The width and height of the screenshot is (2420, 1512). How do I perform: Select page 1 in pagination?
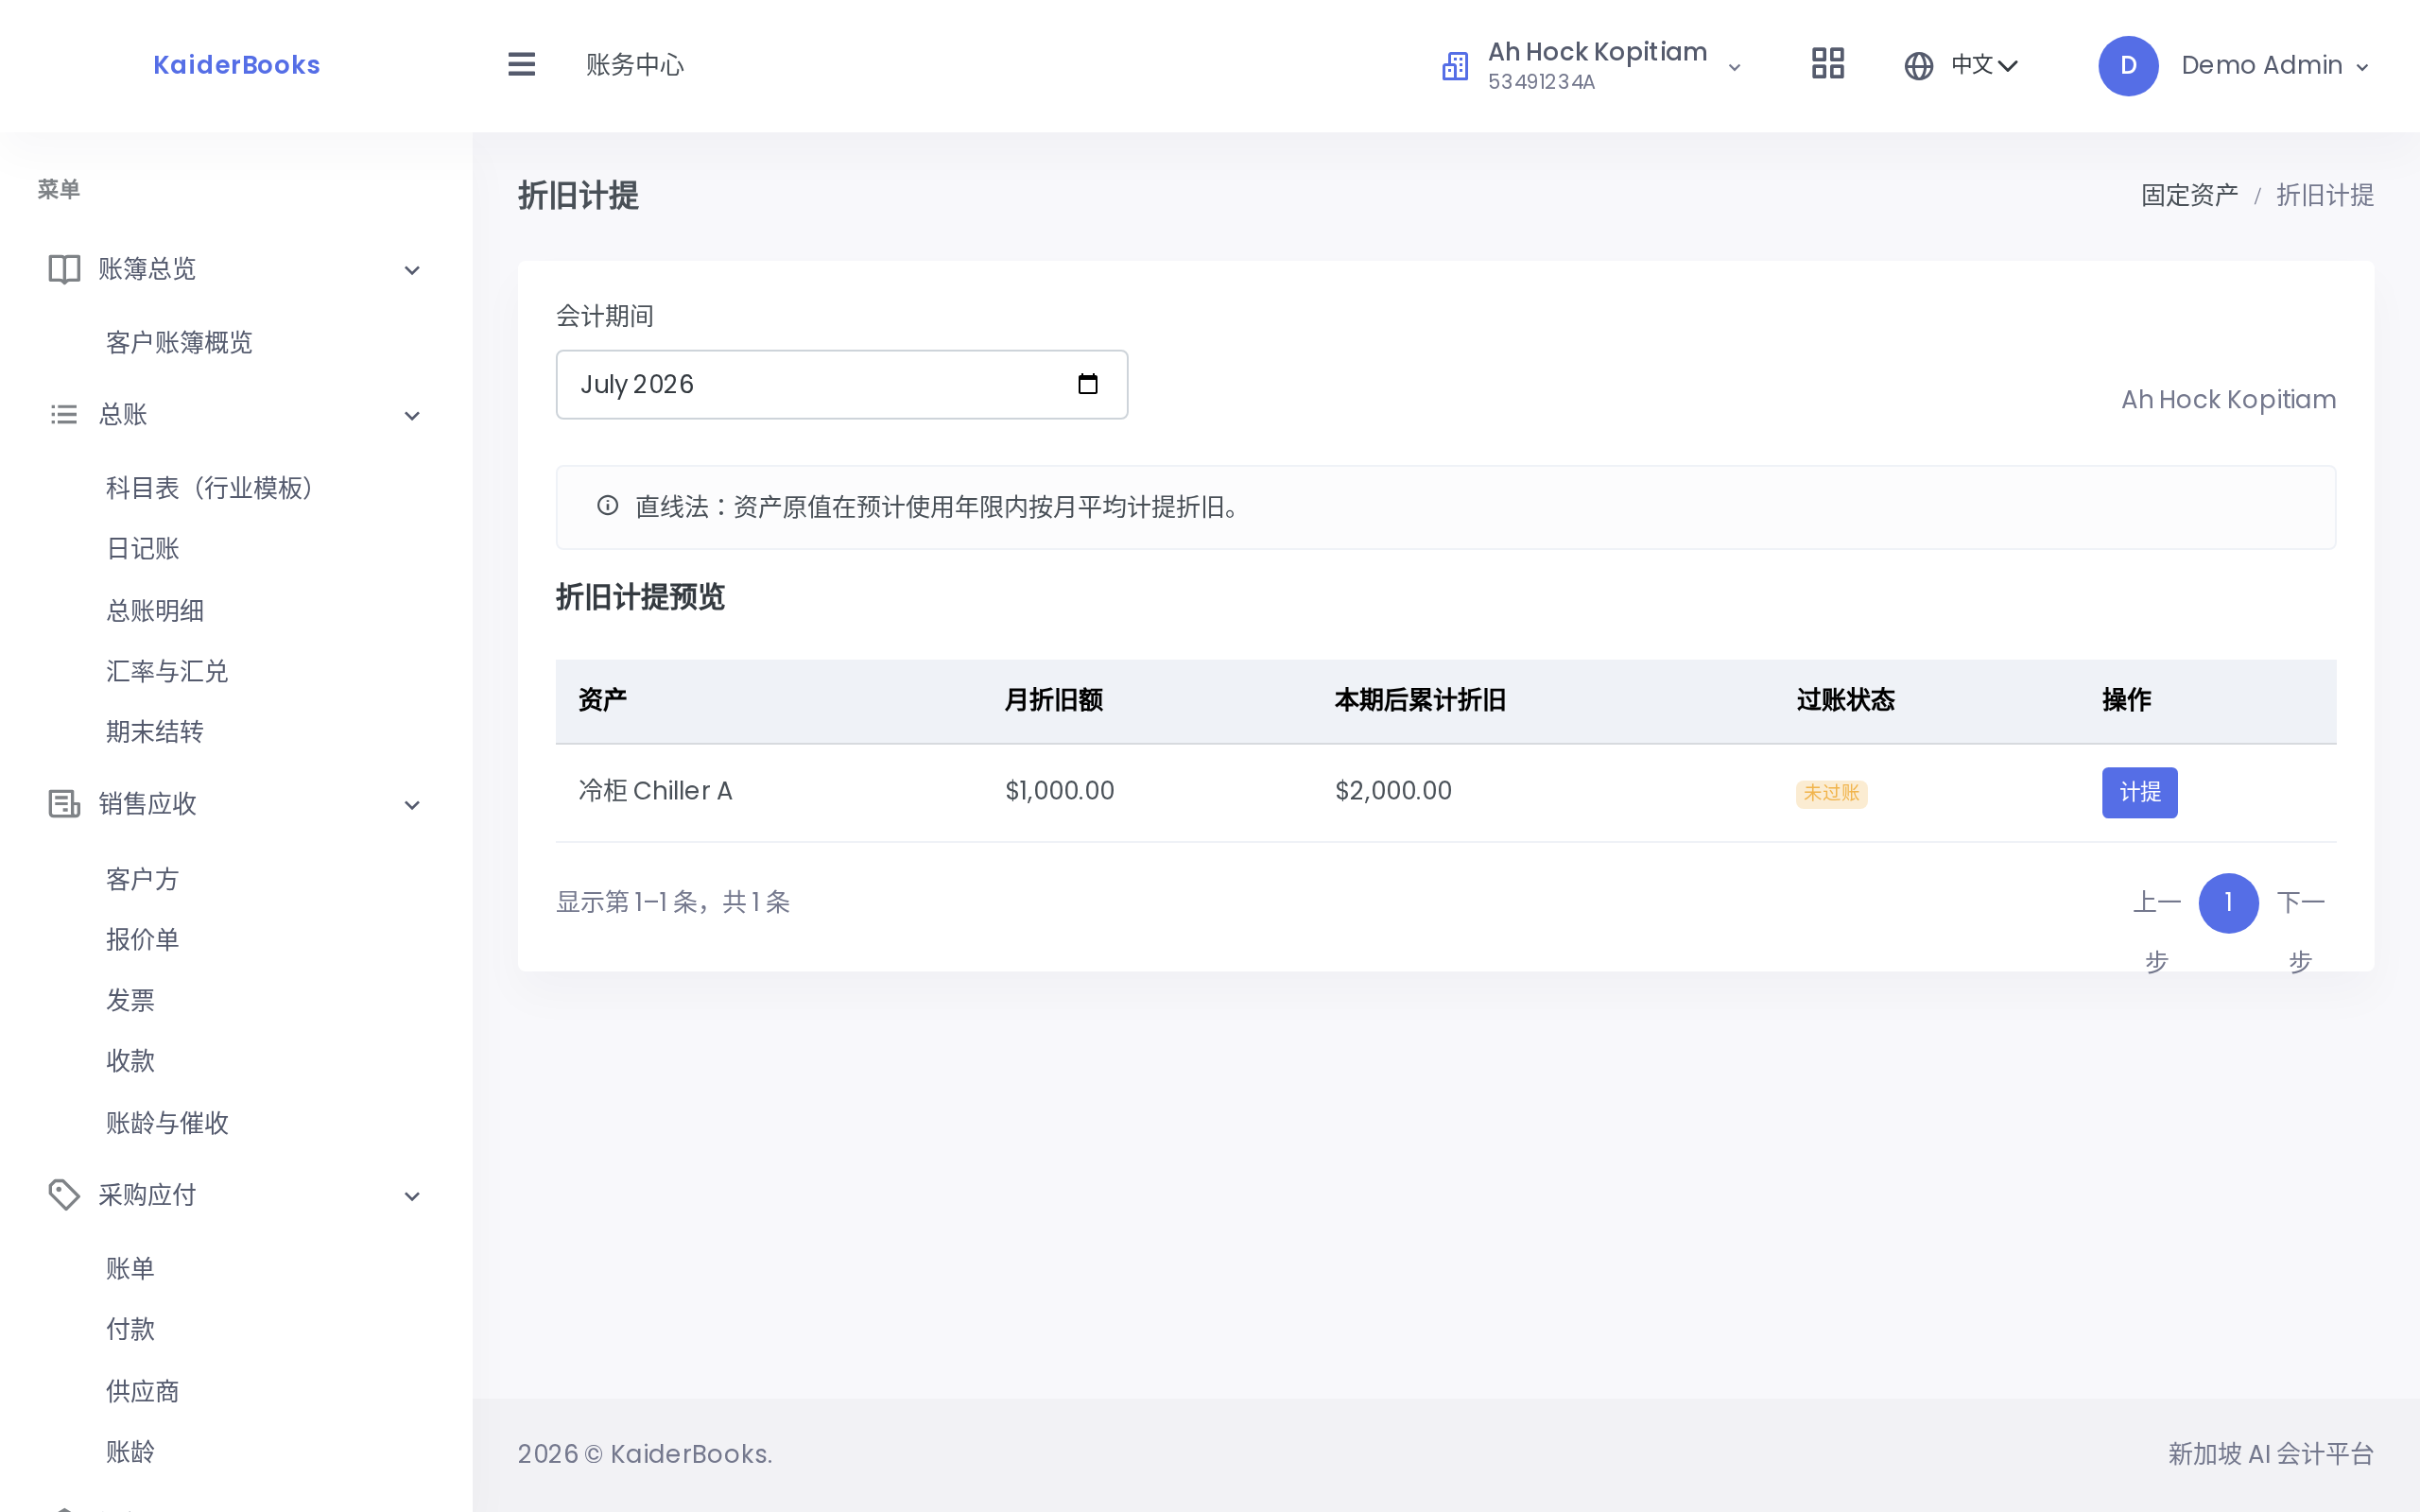(2228, 903)
